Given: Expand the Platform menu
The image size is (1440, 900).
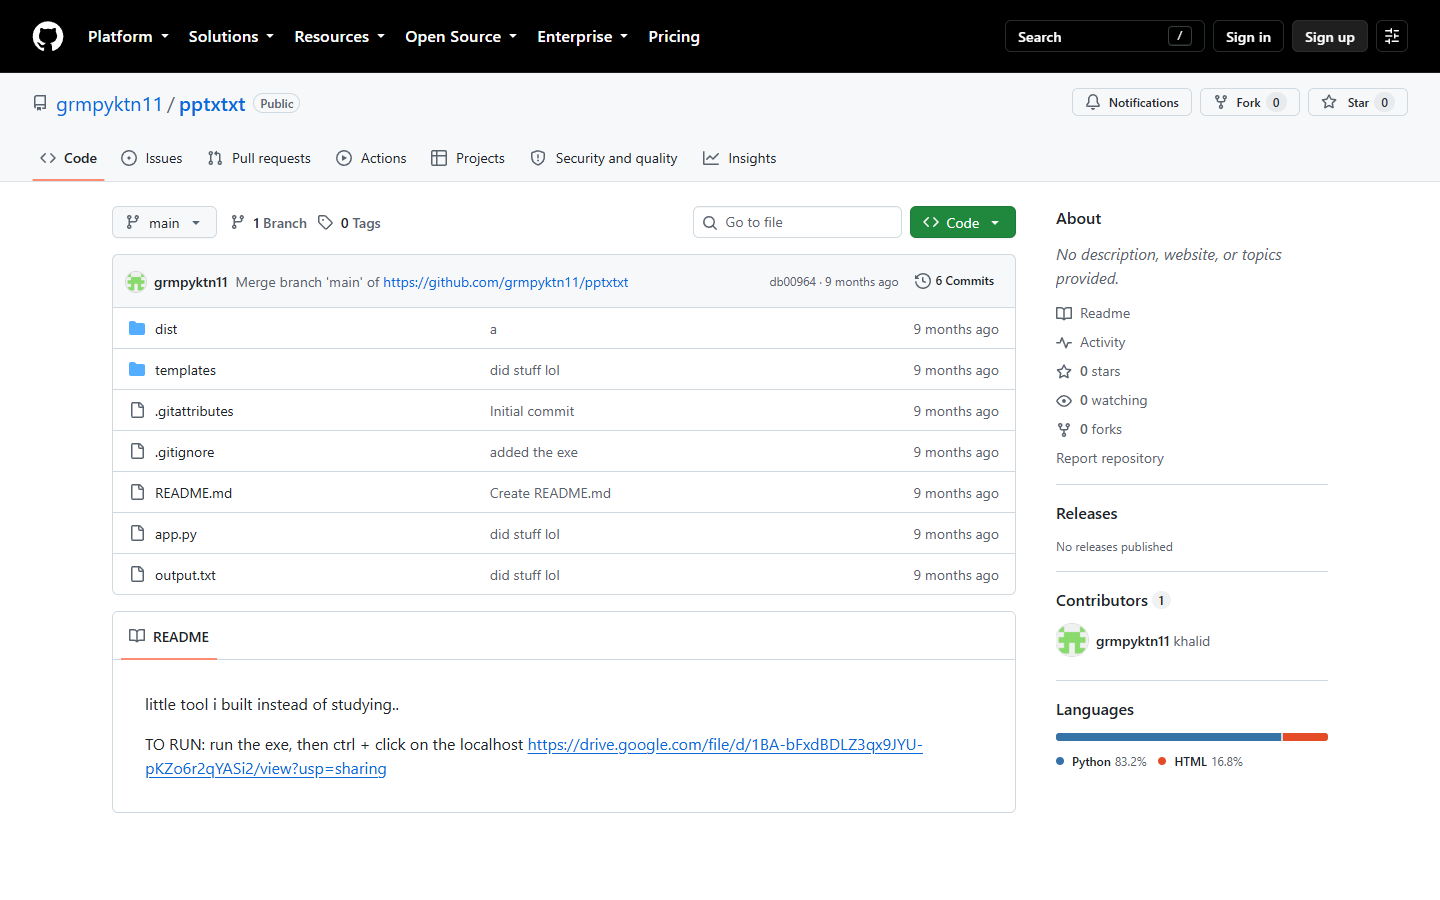Looking at the screenshot, I should point(128,37).
